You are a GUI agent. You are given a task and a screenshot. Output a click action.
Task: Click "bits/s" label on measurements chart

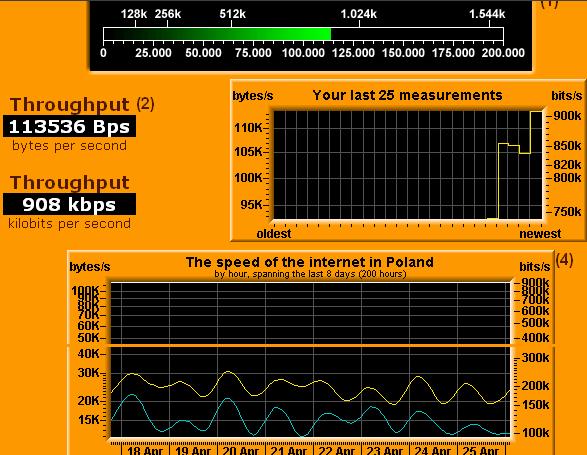click(566, 96)
